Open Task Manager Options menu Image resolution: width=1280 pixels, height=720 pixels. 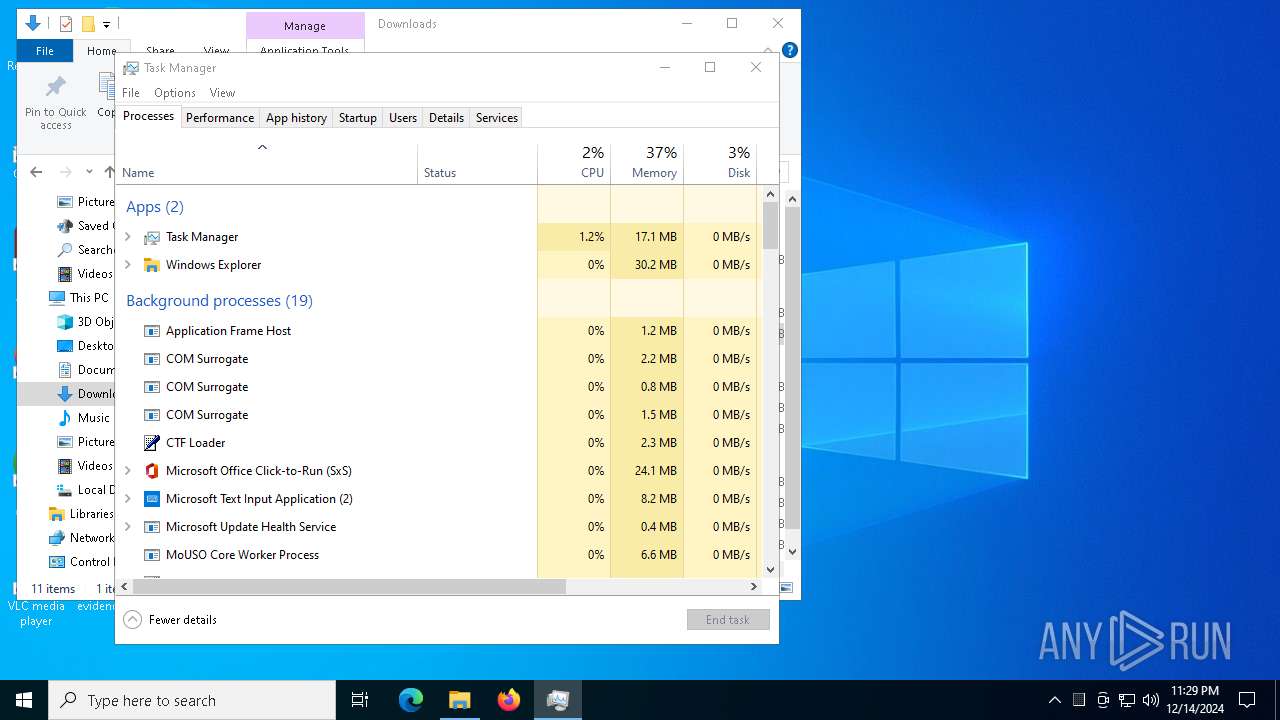coord(175,93)
